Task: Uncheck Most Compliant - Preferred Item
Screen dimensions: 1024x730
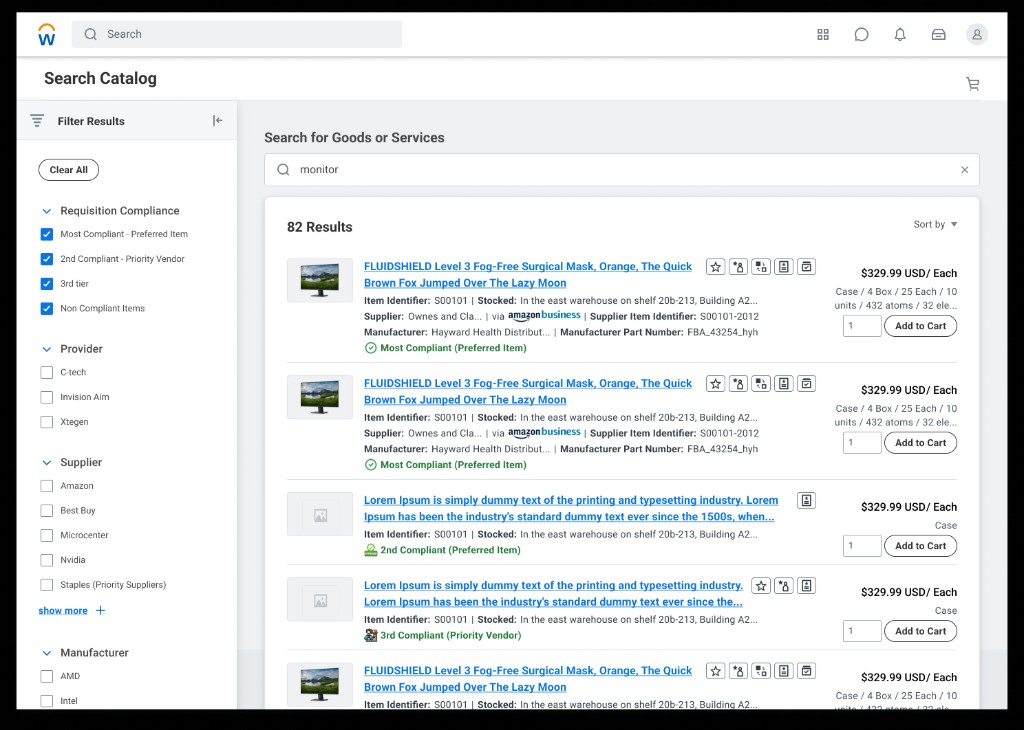Action: [x=46, y=234]
